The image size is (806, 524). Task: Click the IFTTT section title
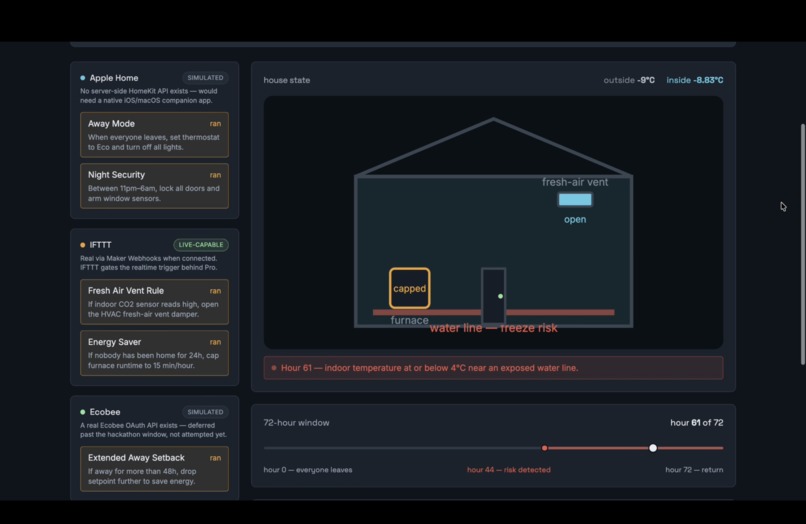pos(100,245)
